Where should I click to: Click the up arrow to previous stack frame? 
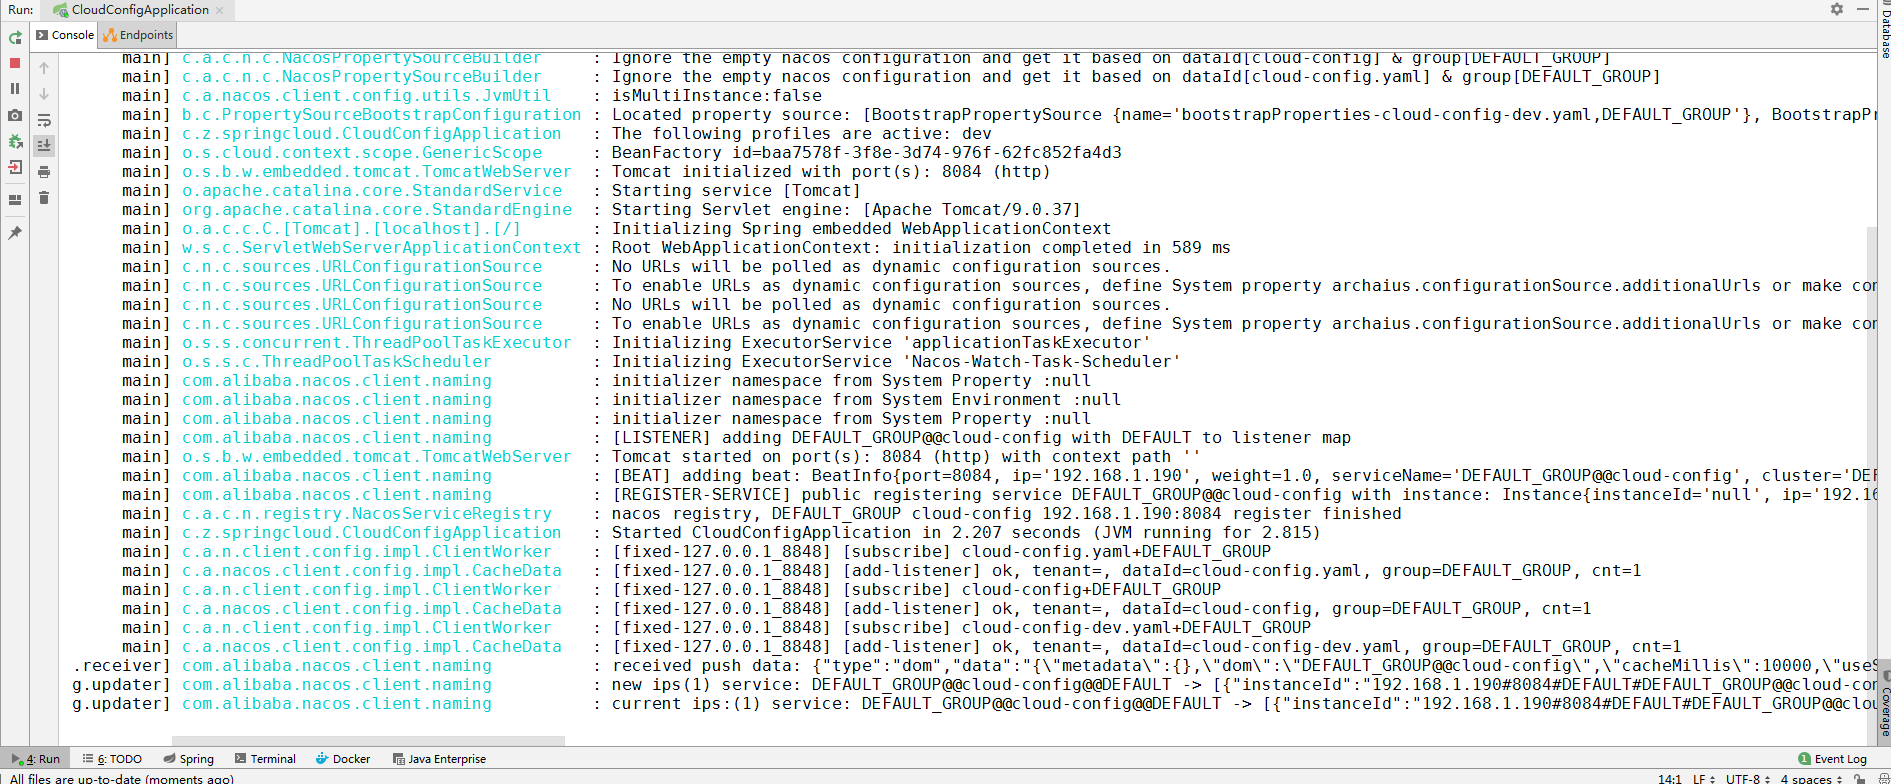pyautogui.click(x=44, y=68)
